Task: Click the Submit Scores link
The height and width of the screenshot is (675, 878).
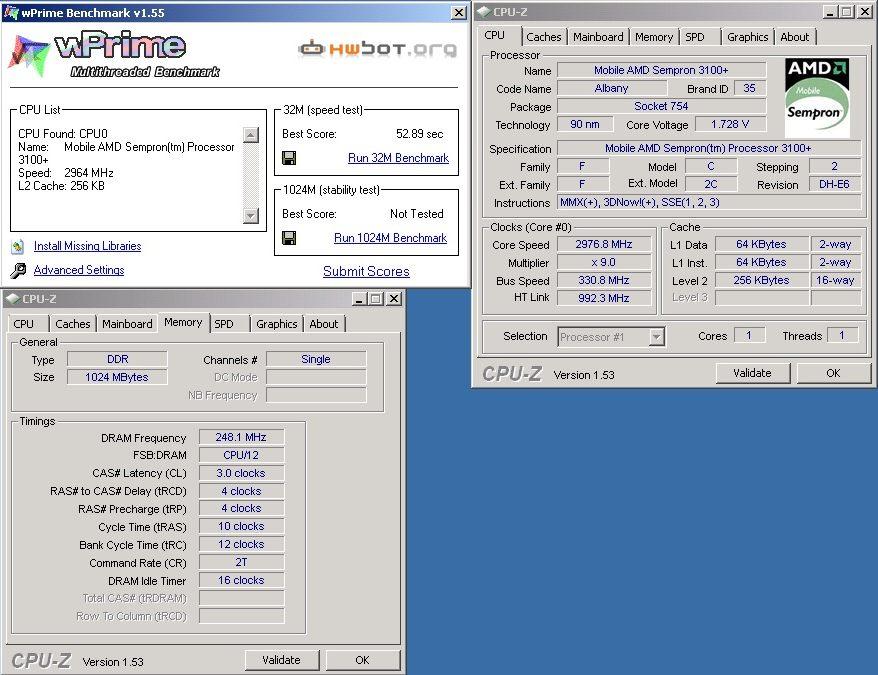Action: point(366,271)
